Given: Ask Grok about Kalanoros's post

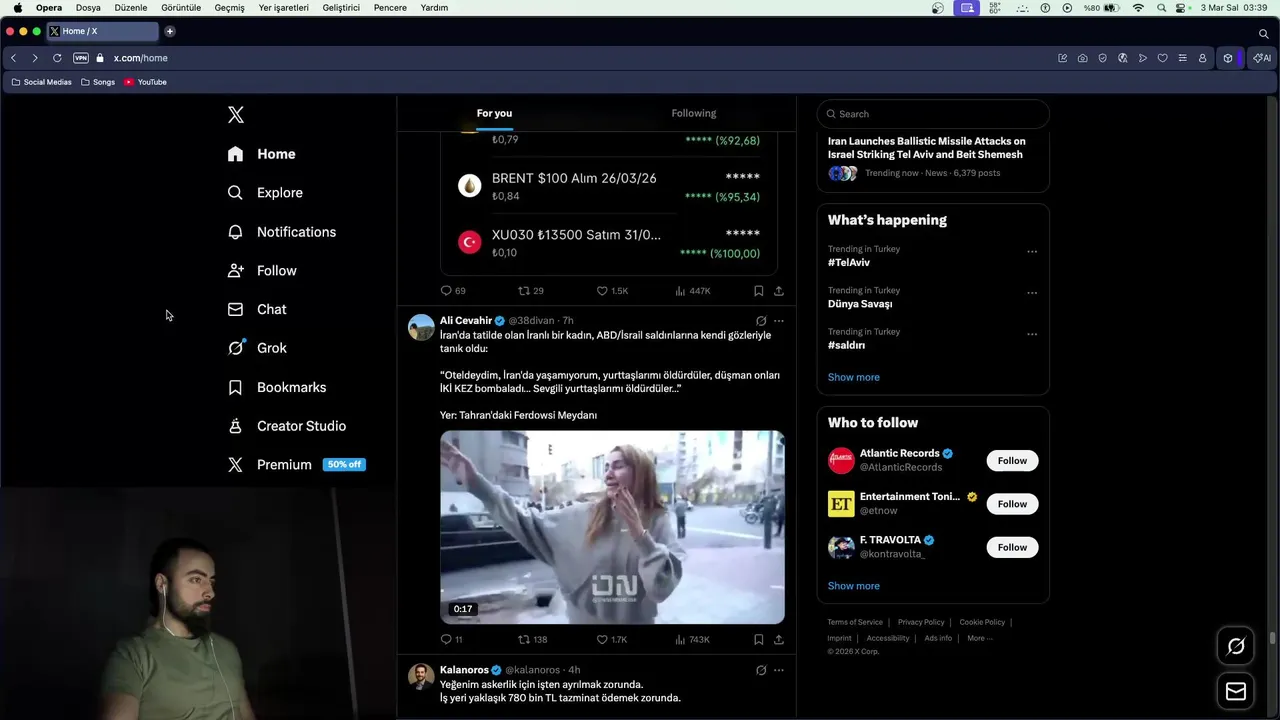Looking at the screenshot, I should [x=761, y=670].
